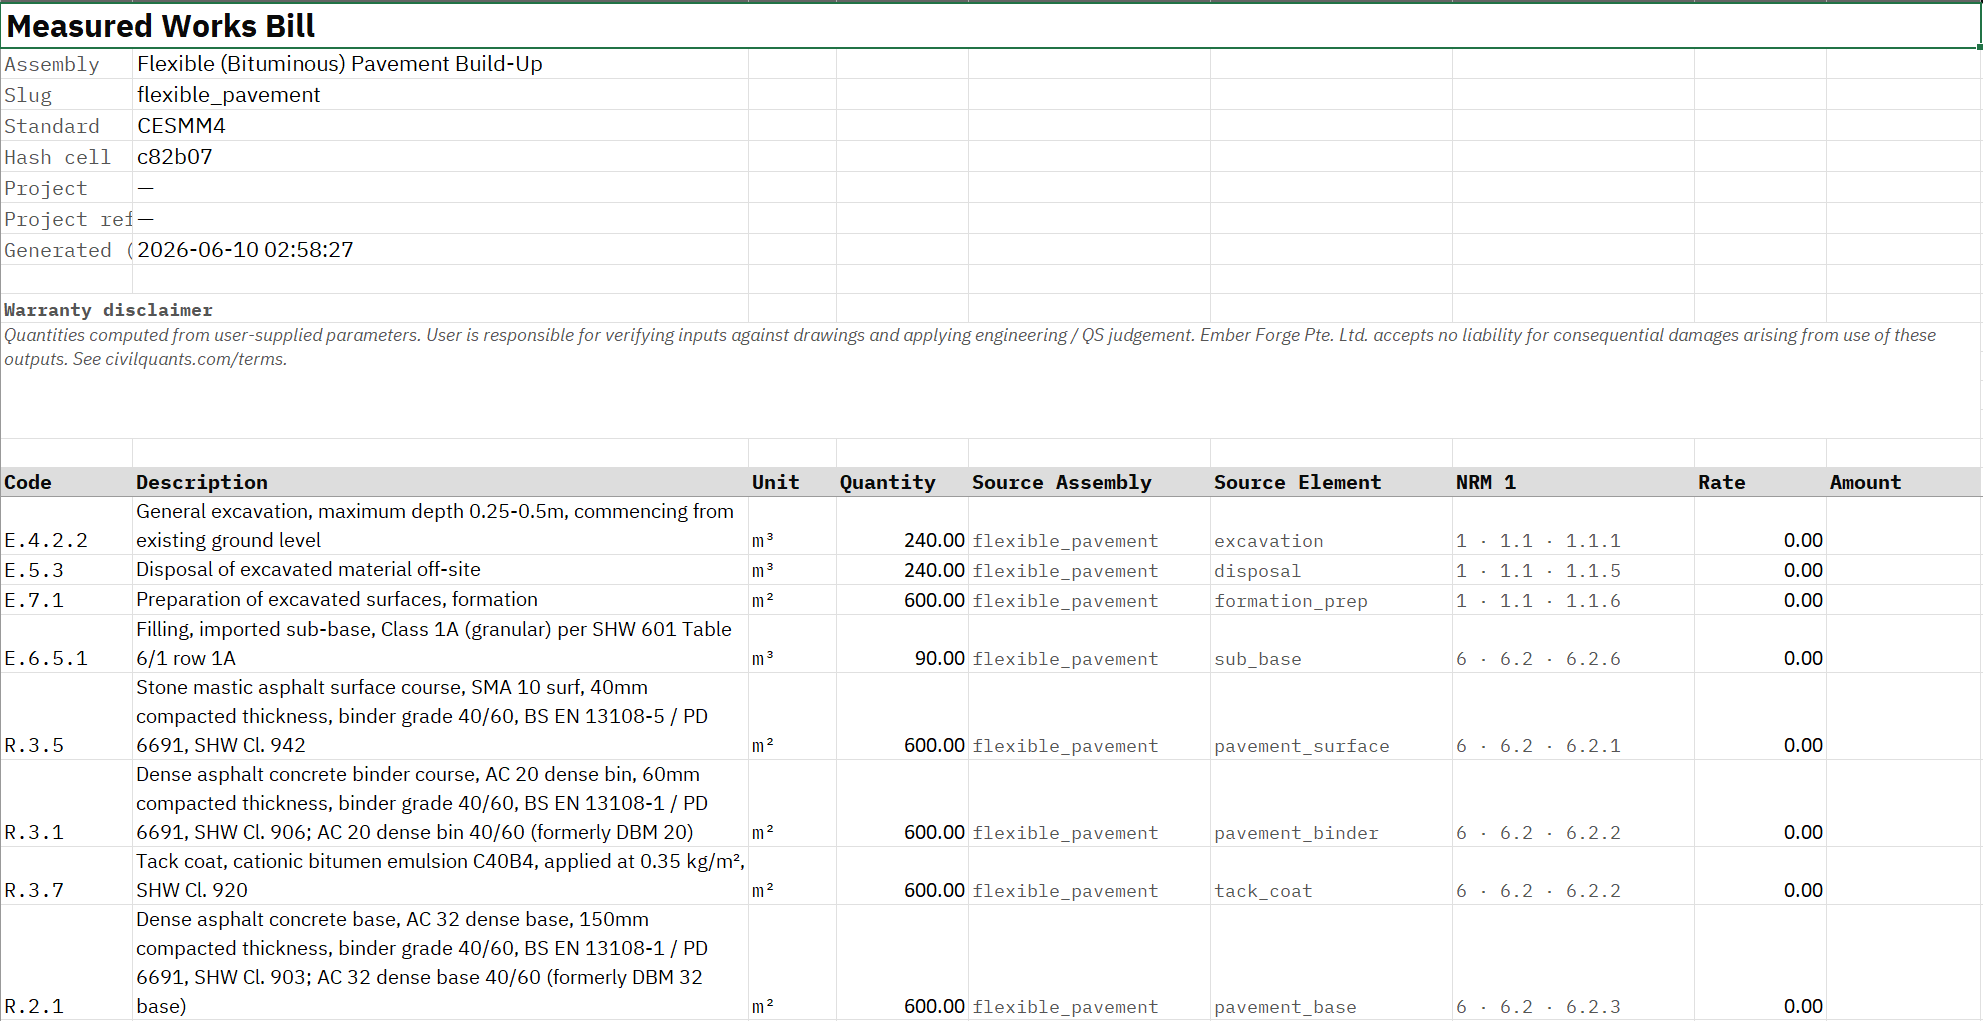Select code cell 'R.3.5'
The height and width of the screenshot is (1021, 1983).
[x=66, y=716]
